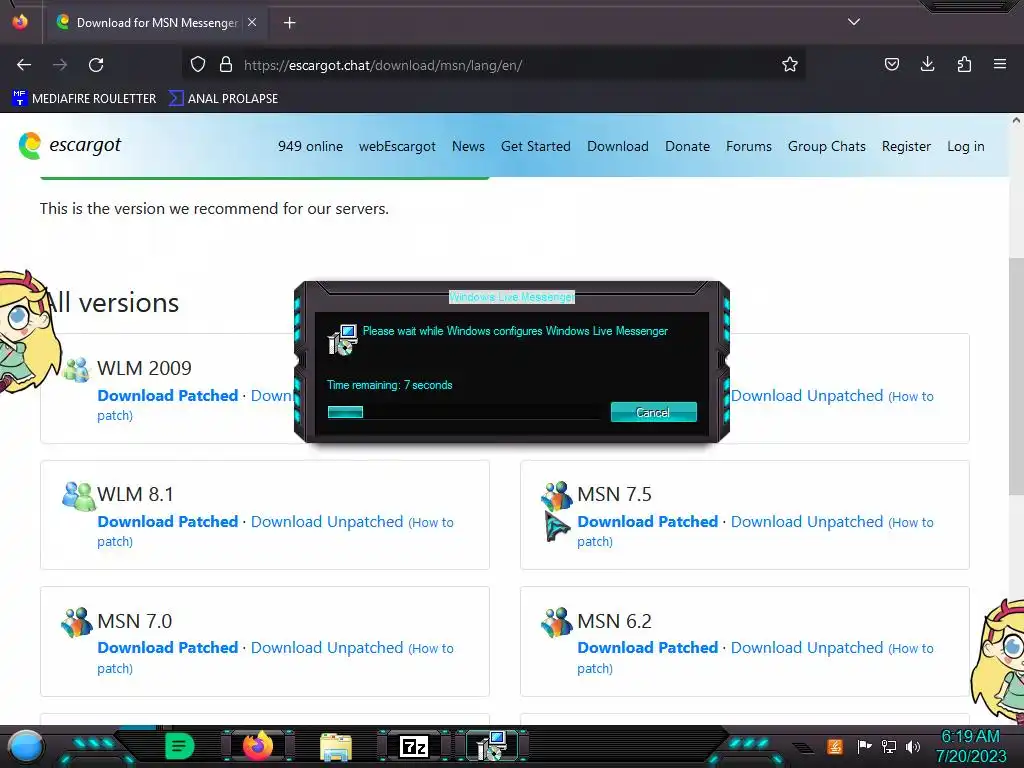Go back with the browser back arrow
The image size is (1024, 768).
pos(24,65)
